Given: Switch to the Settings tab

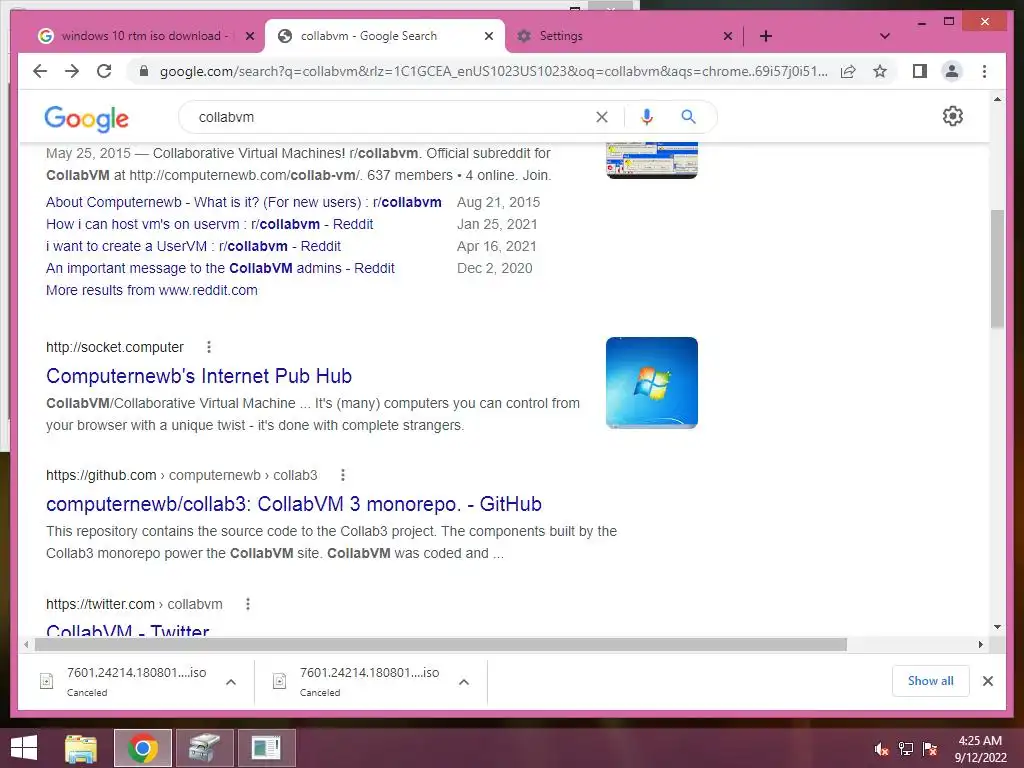Looking at the screenshot, I should click(624, 37).
